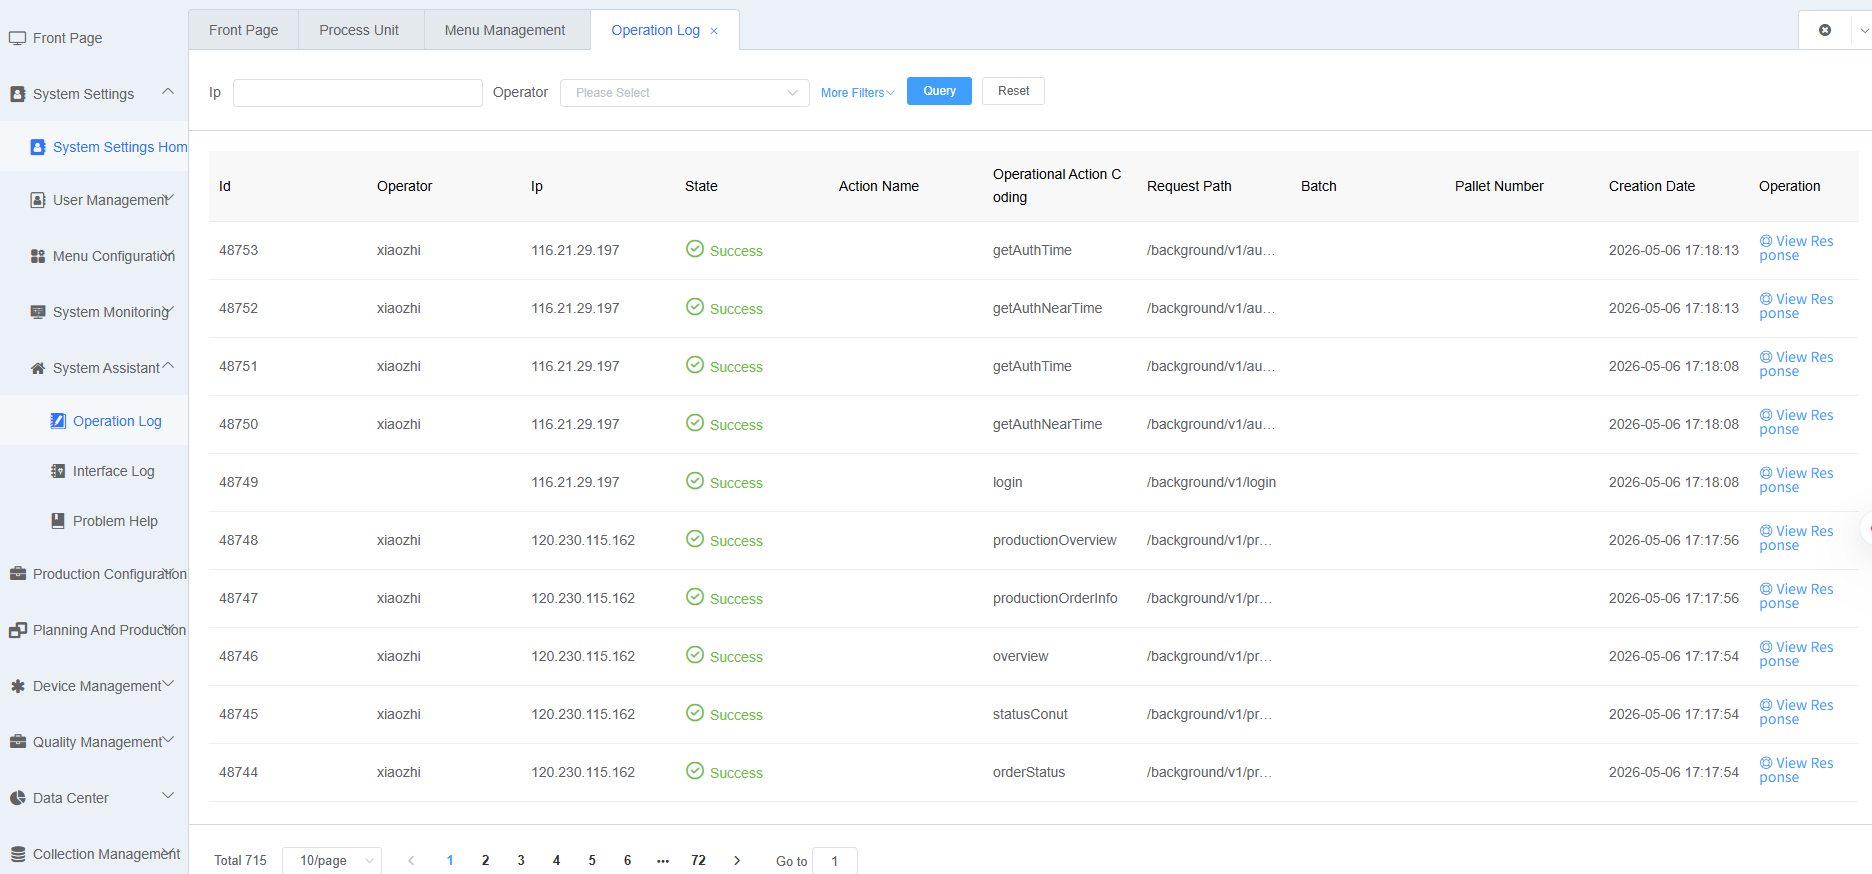Image resolution: width=1872 pixels, height=874 pixels.
Task: Go to page 72
Action: point(698,860)
